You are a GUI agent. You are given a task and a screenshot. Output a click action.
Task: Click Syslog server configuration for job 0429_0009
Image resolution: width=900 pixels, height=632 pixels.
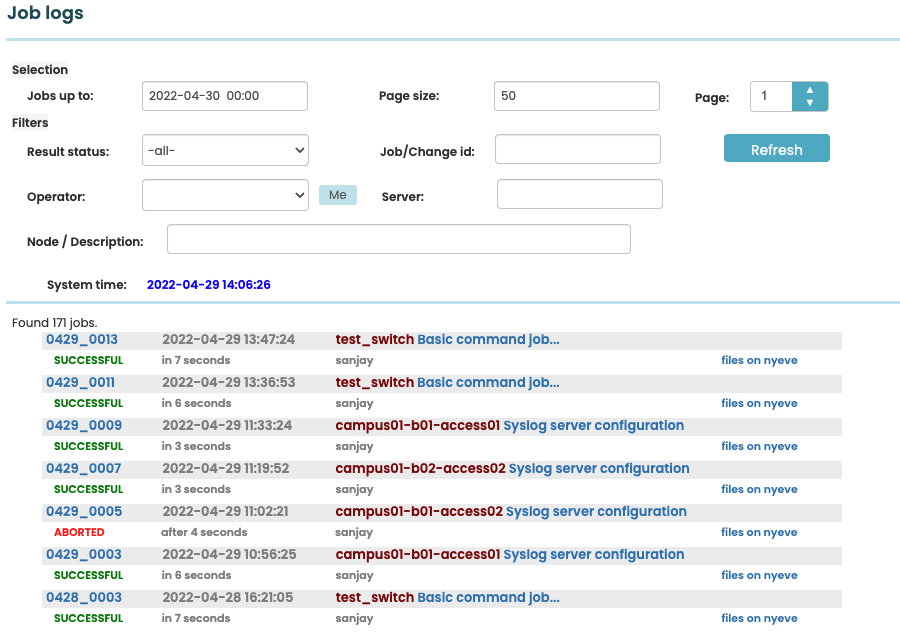(x=593, y=426)
